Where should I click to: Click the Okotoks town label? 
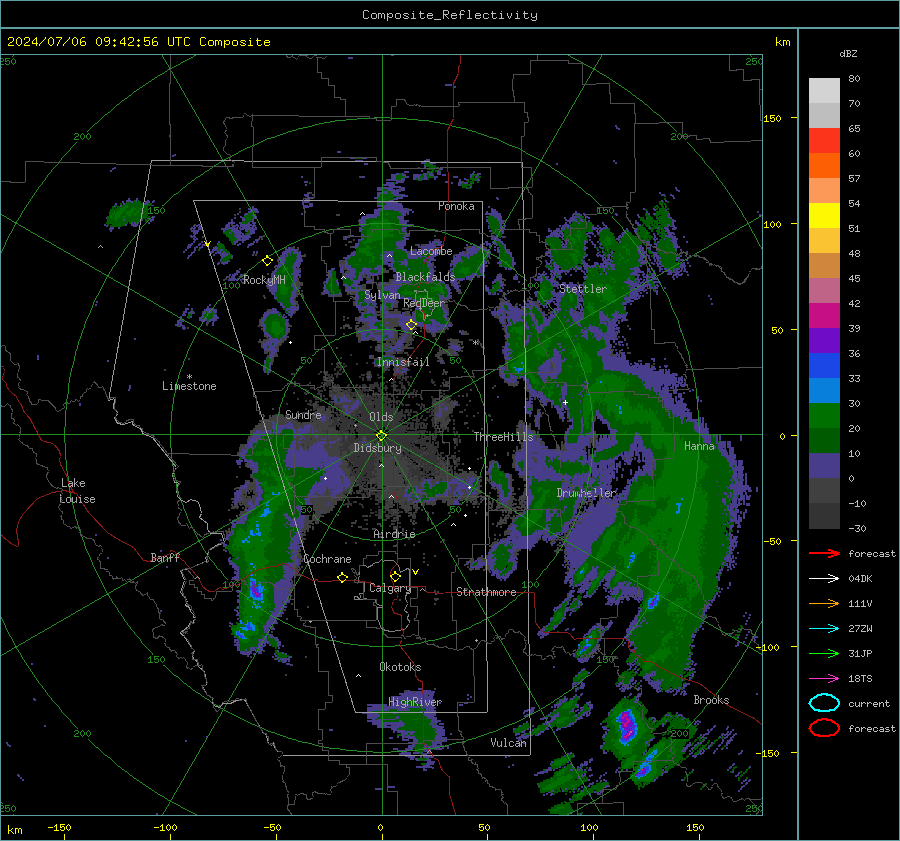coord(400,667)
